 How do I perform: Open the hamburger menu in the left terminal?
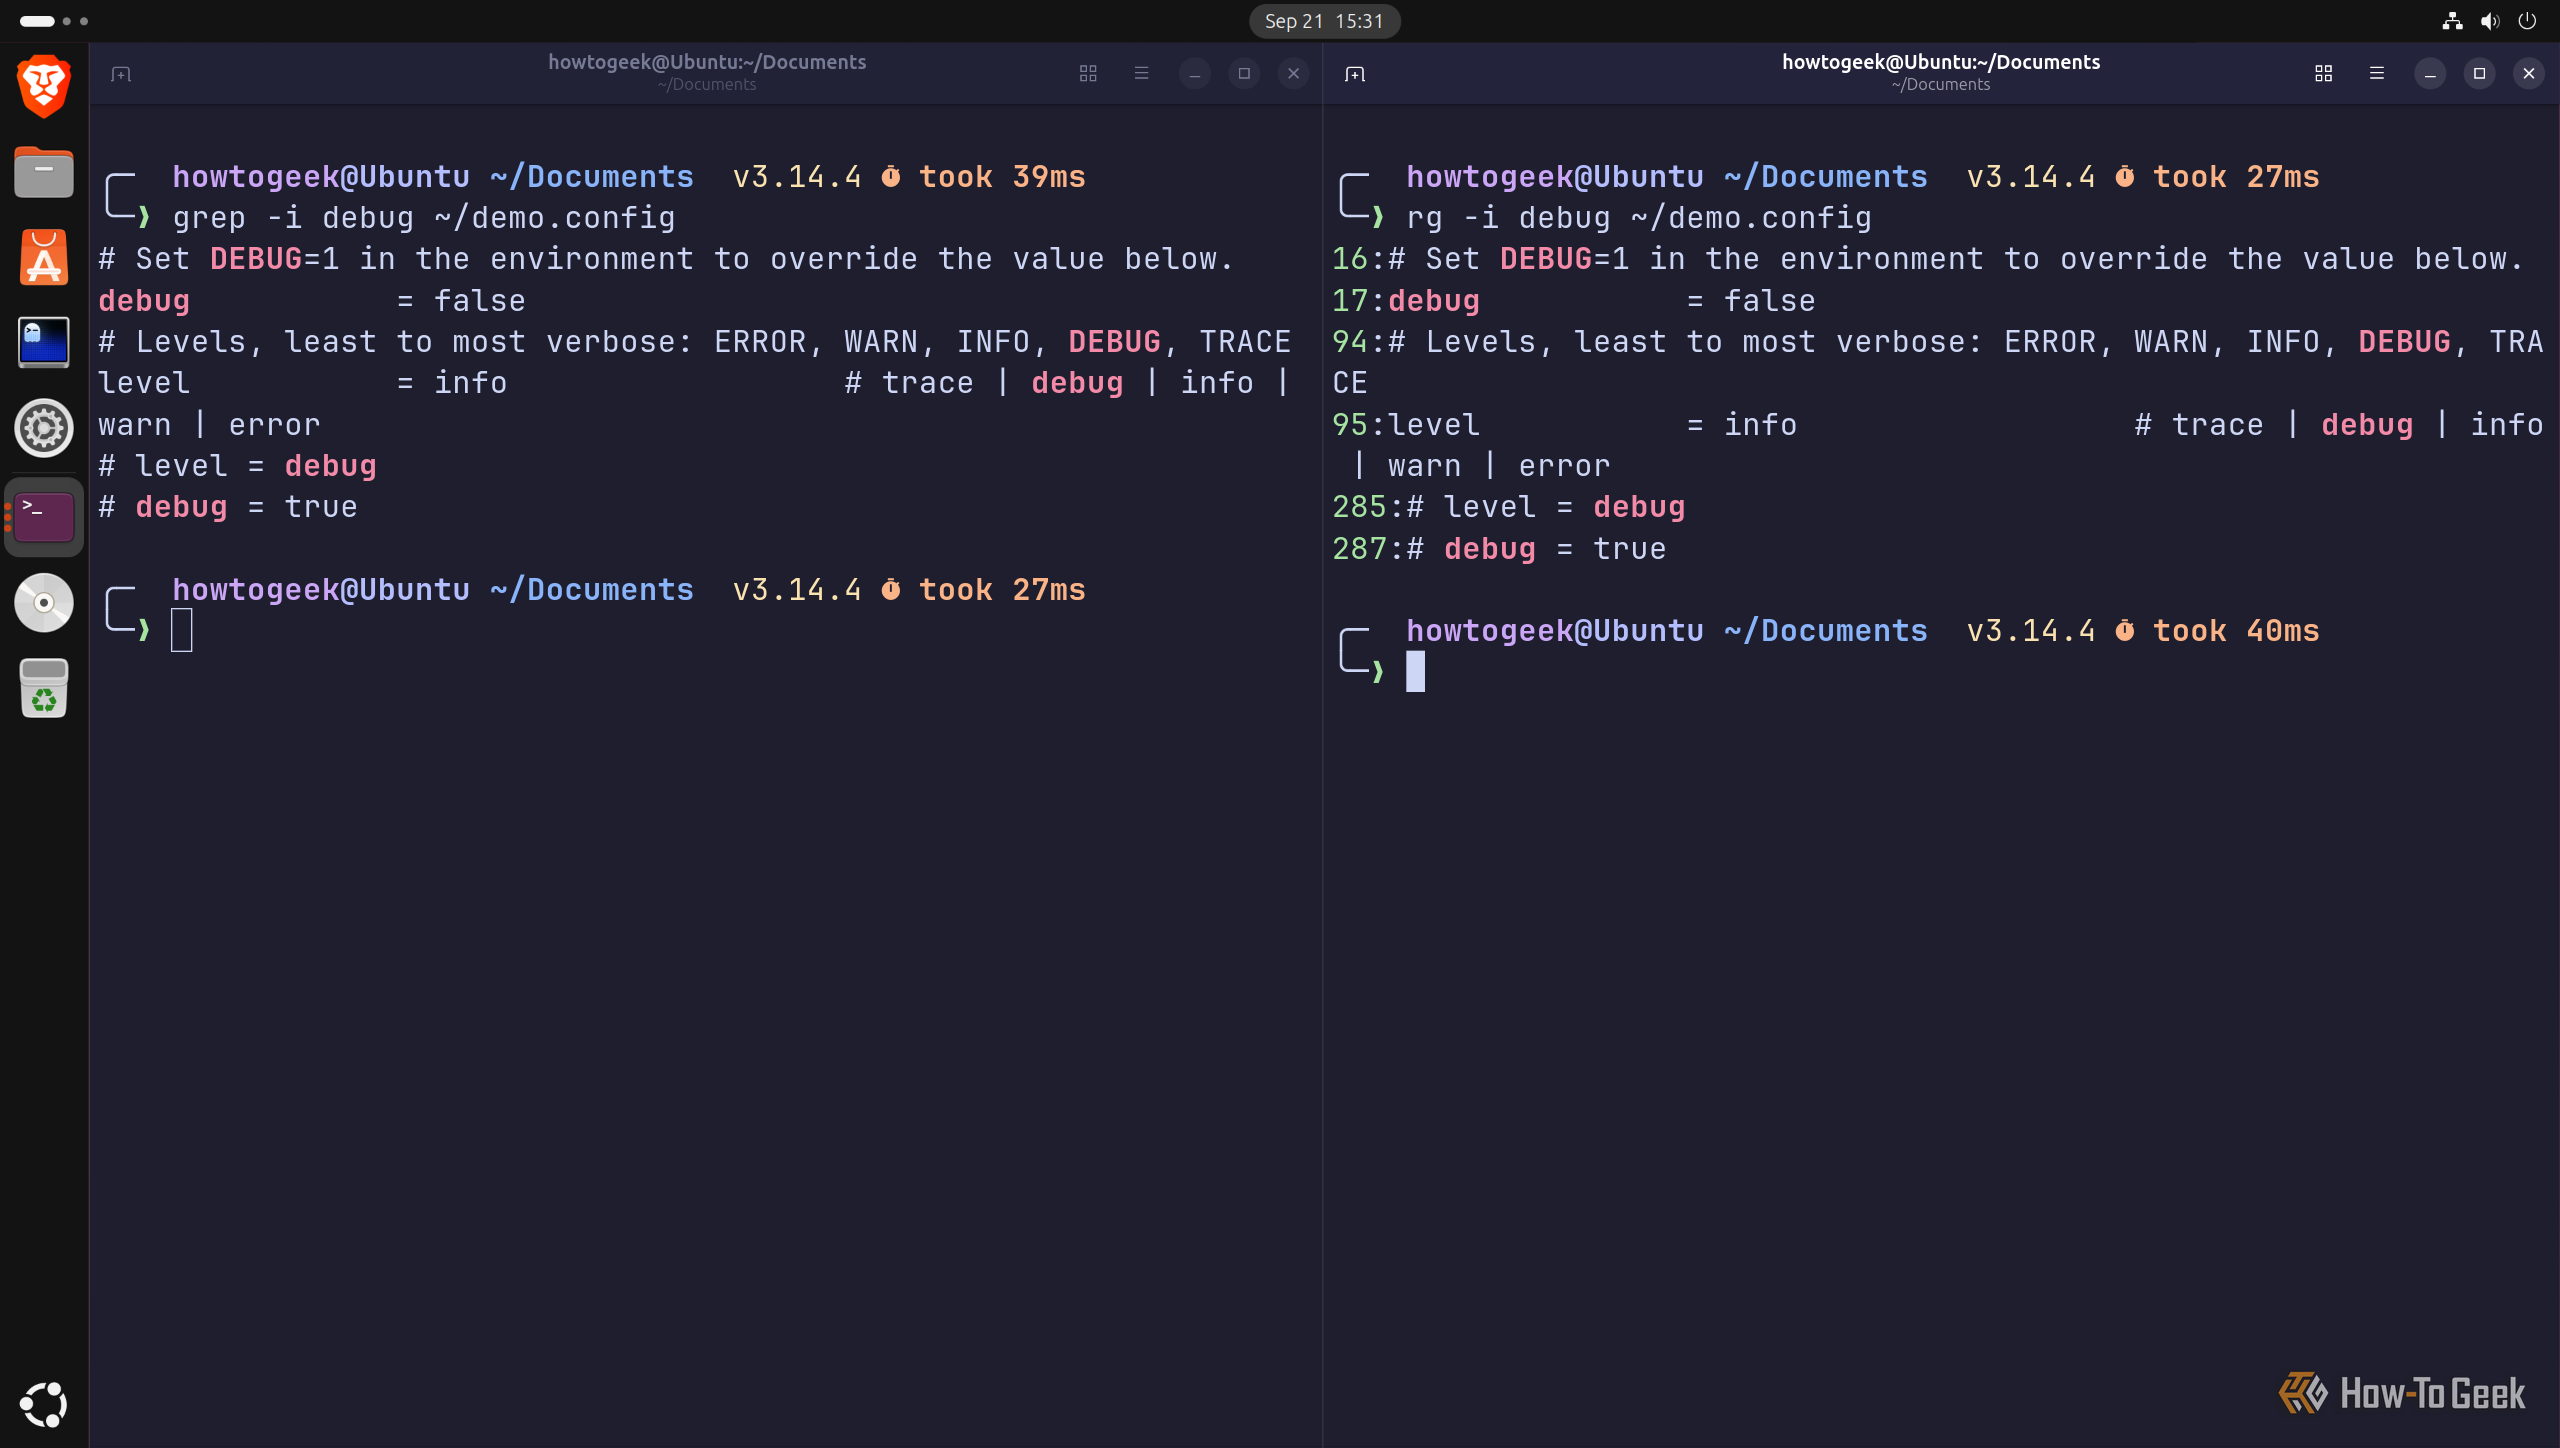(x=1141, y=74)
